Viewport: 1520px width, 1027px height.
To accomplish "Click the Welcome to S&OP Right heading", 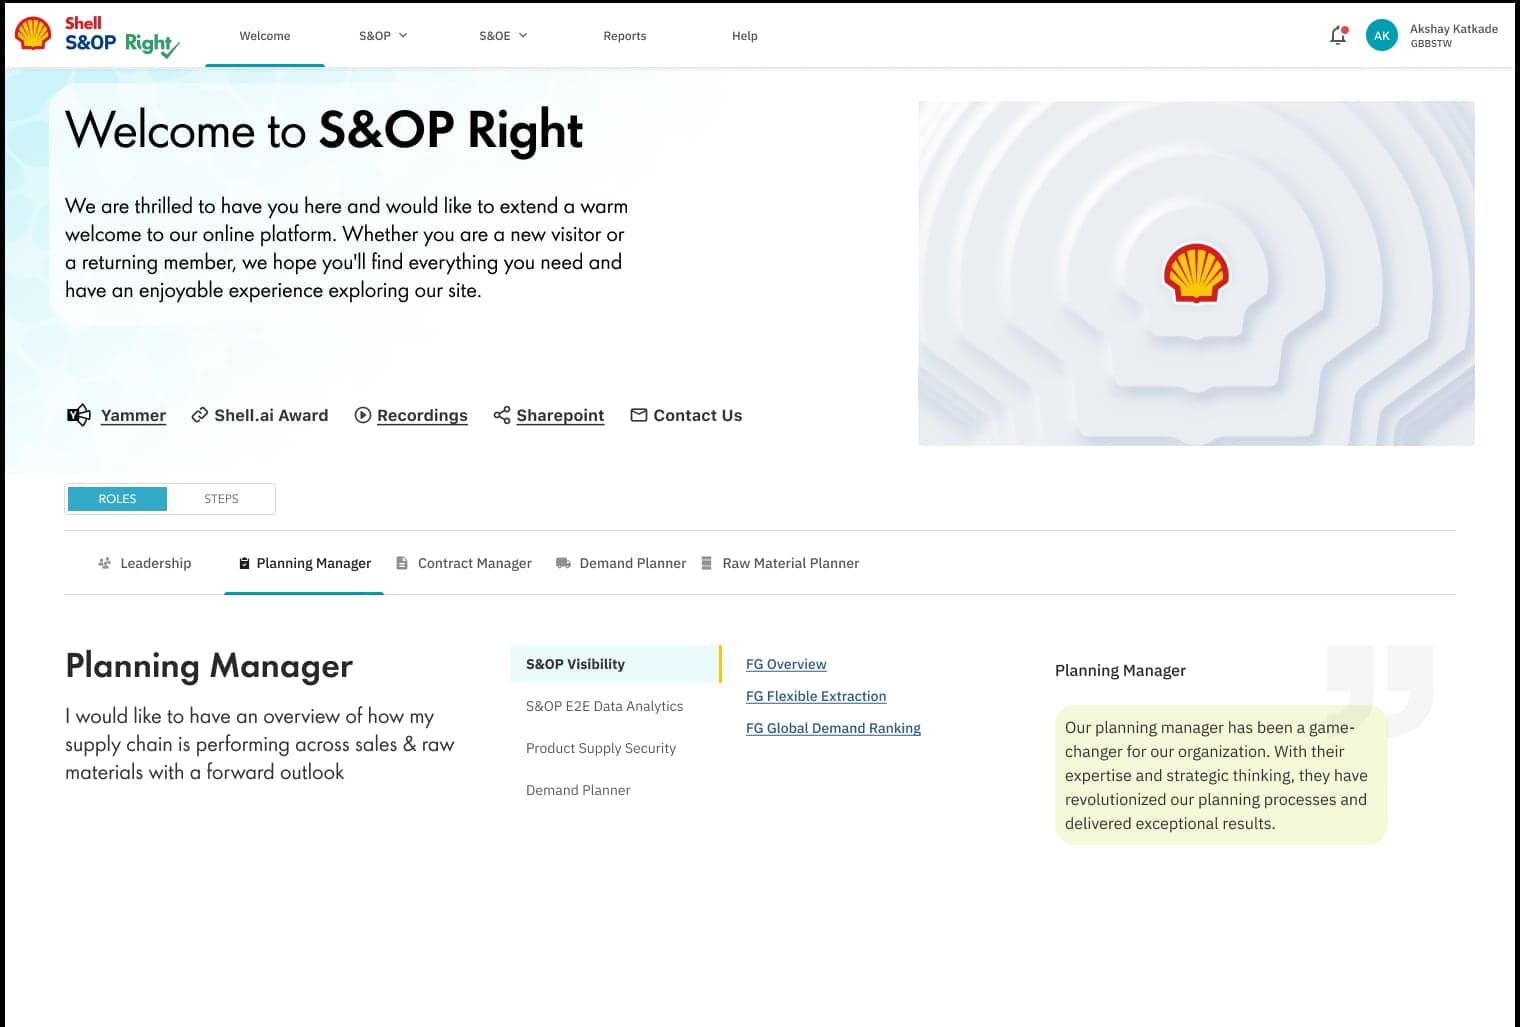I will tap(324, 131).
